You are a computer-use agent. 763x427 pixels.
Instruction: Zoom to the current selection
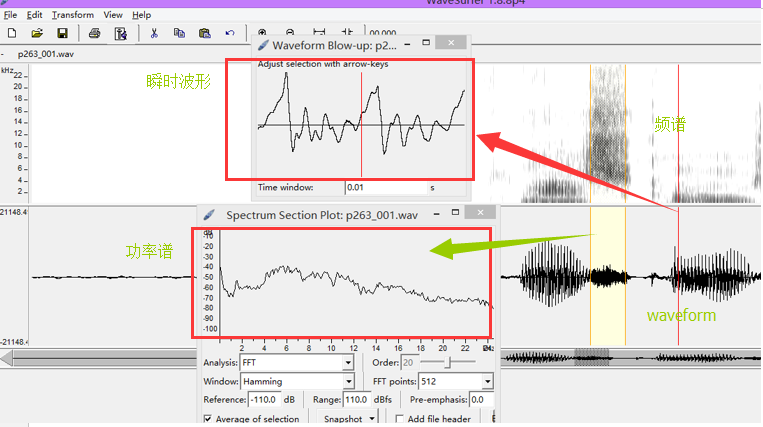coord(347,33)
